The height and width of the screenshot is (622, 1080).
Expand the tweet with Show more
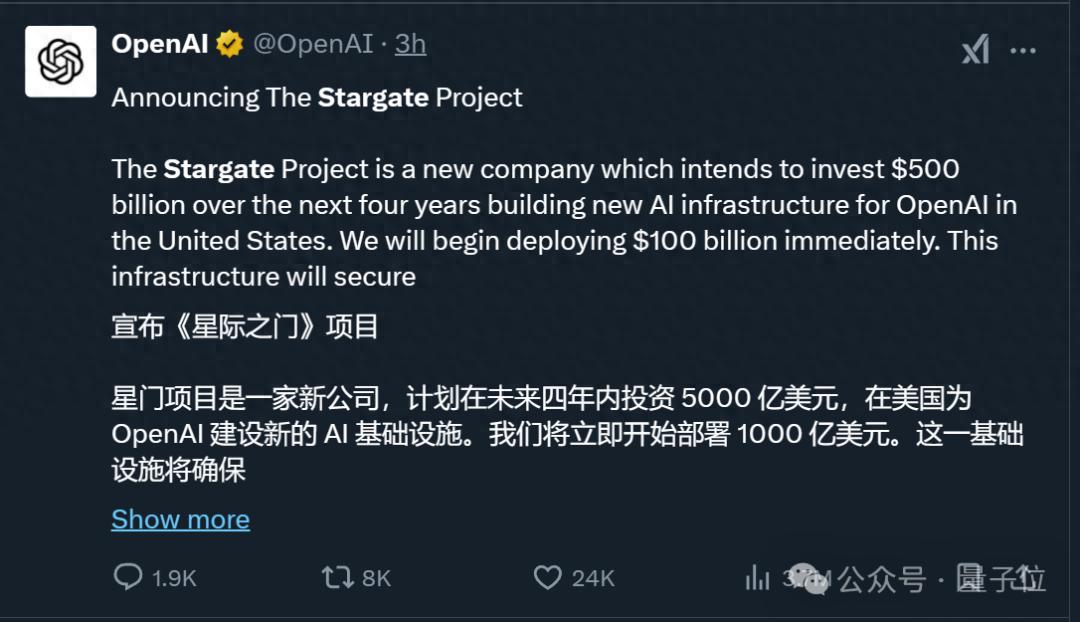pyautogui.click(x=180, y=519)
